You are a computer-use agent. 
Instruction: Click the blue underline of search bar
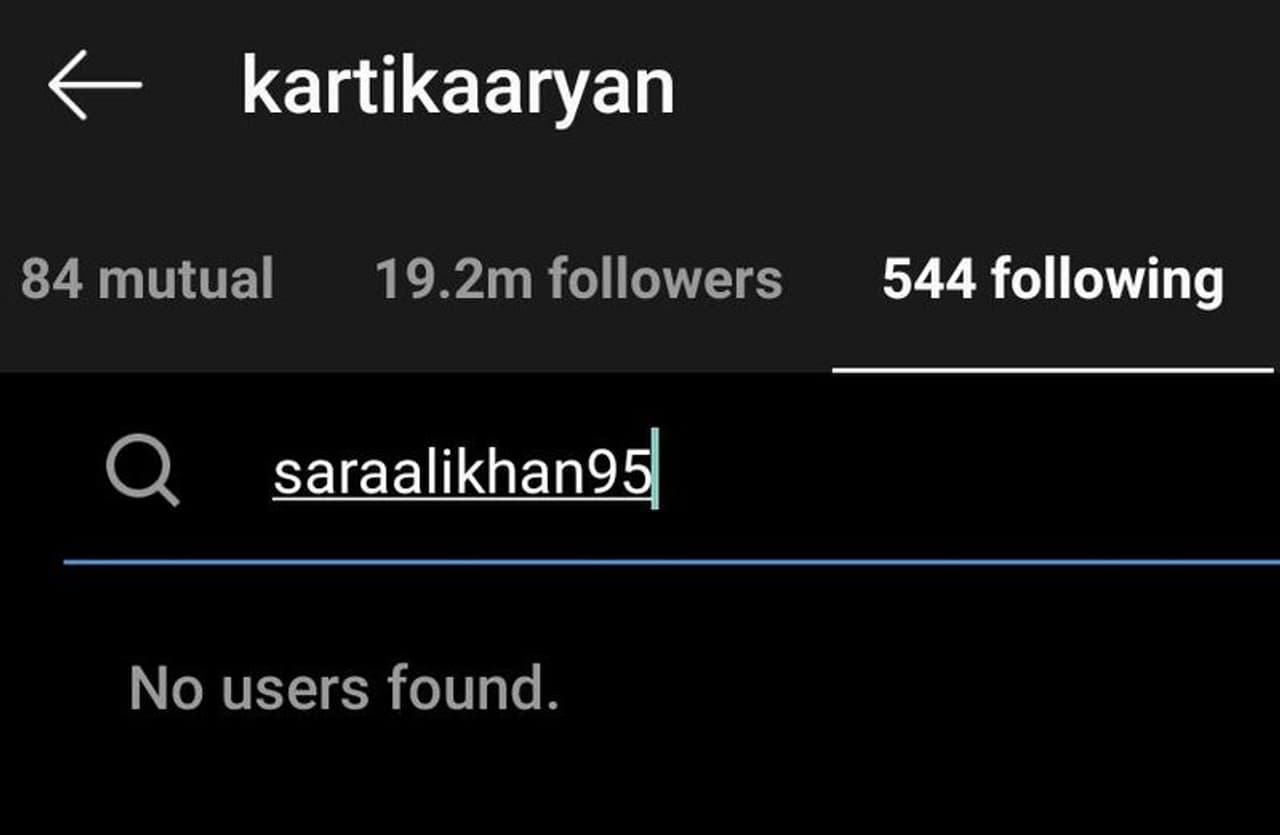click(671, 562)
